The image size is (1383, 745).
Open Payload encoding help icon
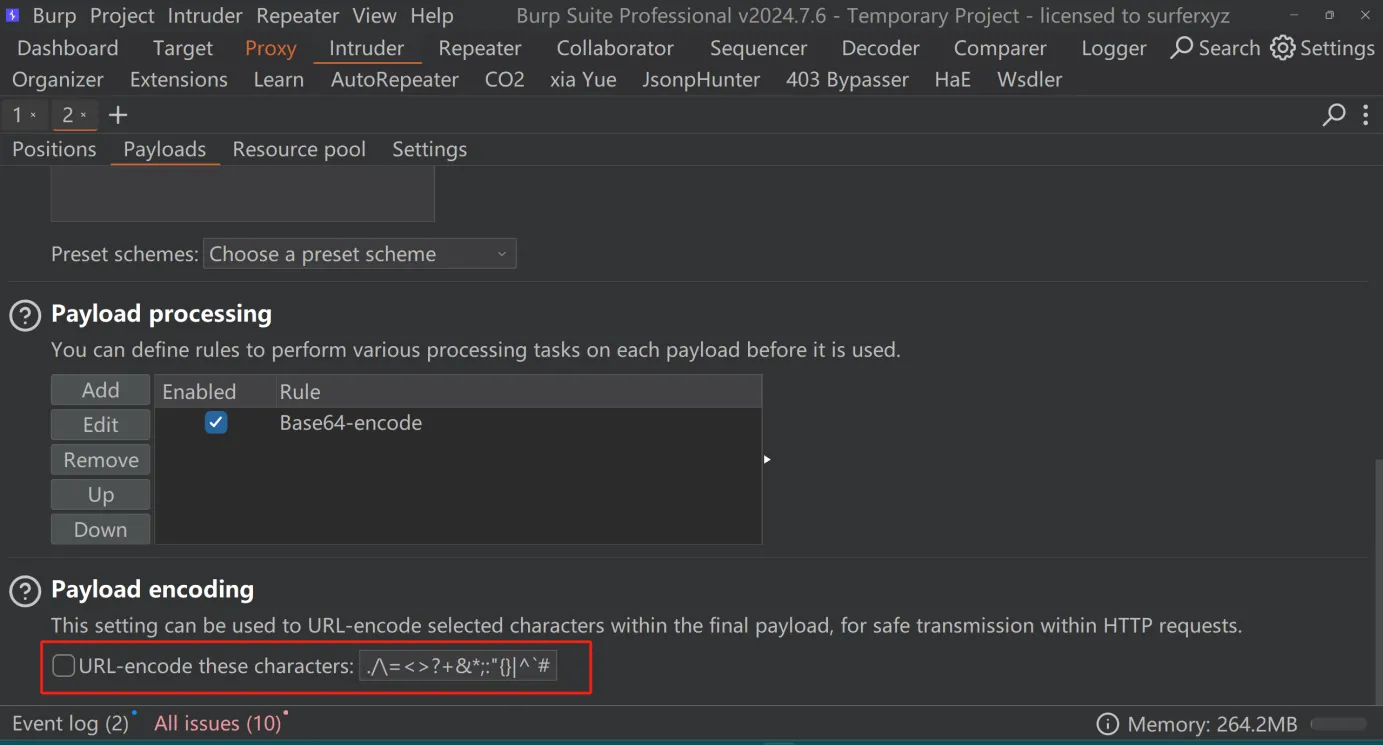pos(25,591)
